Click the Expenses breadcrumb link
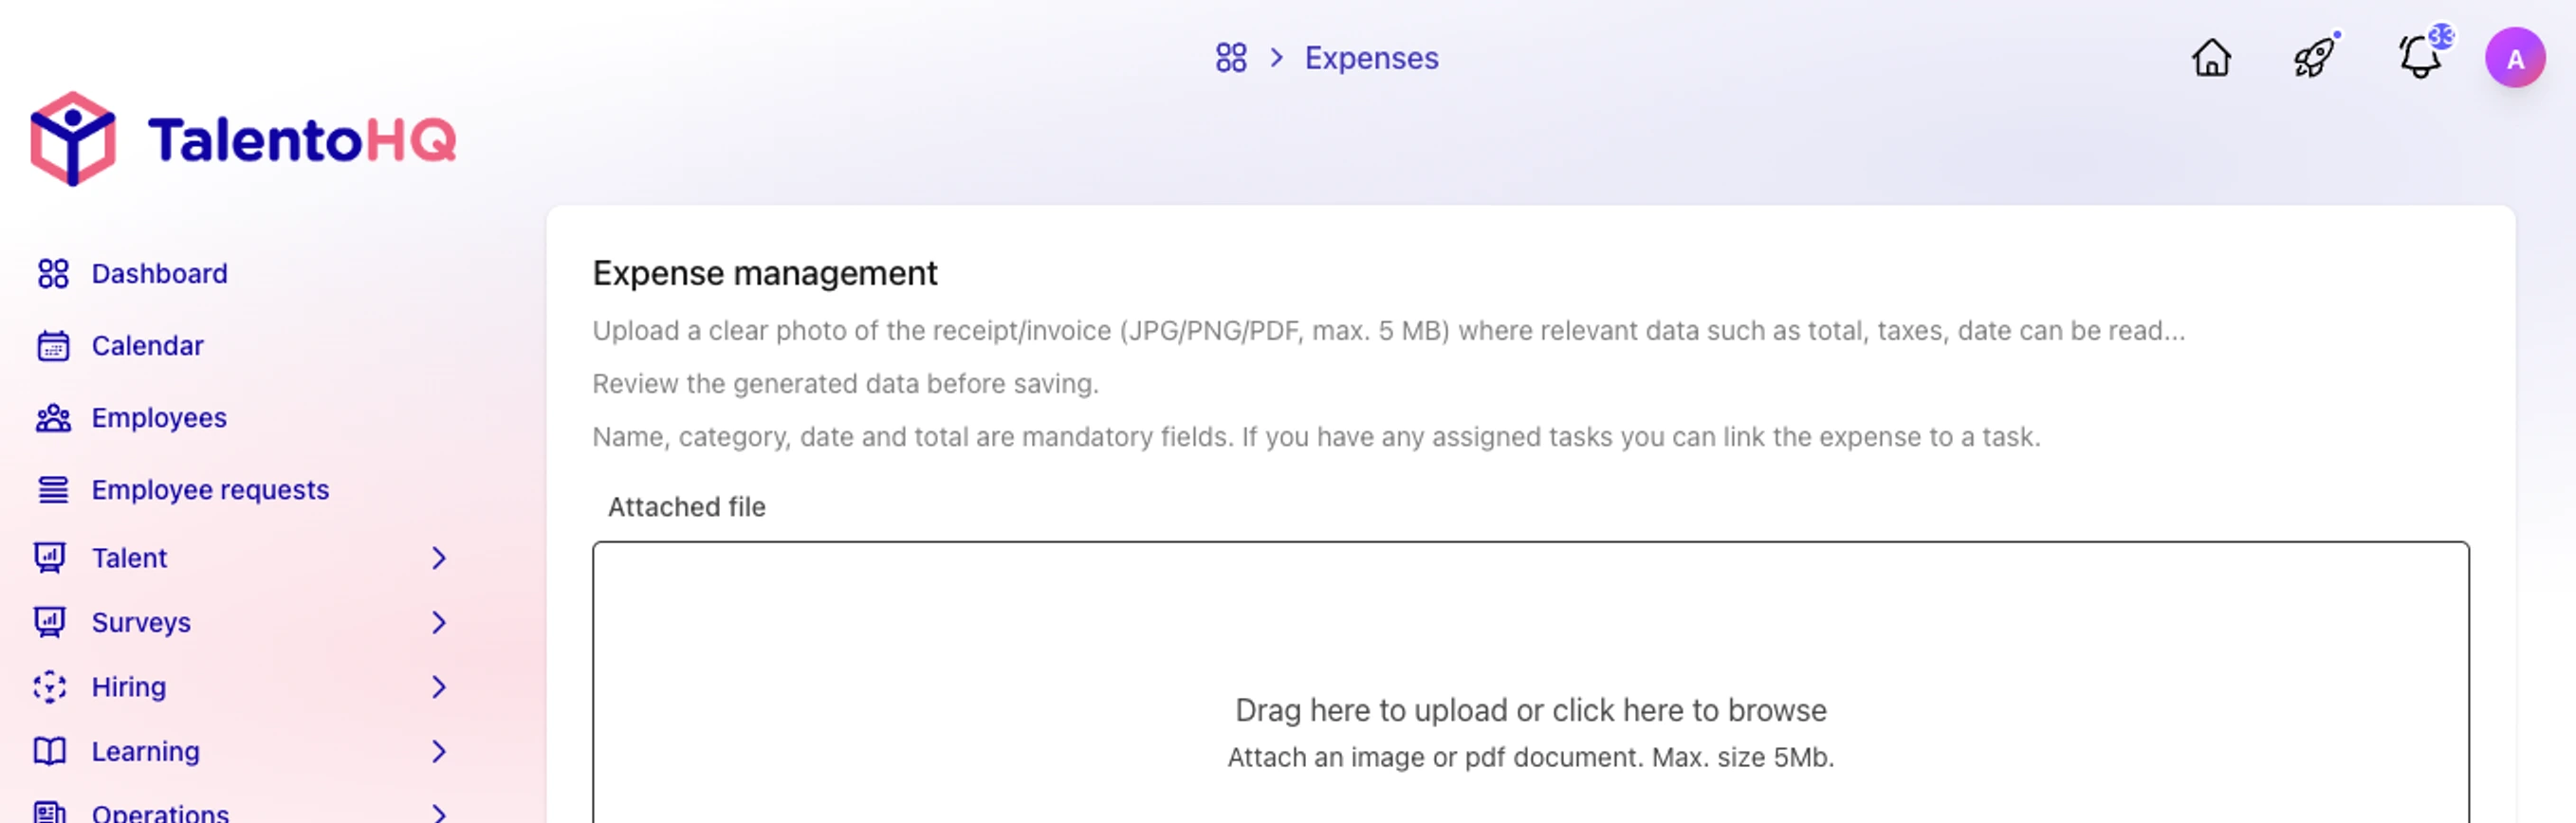The image size is (2576, 823). (x=1371, y=58)
